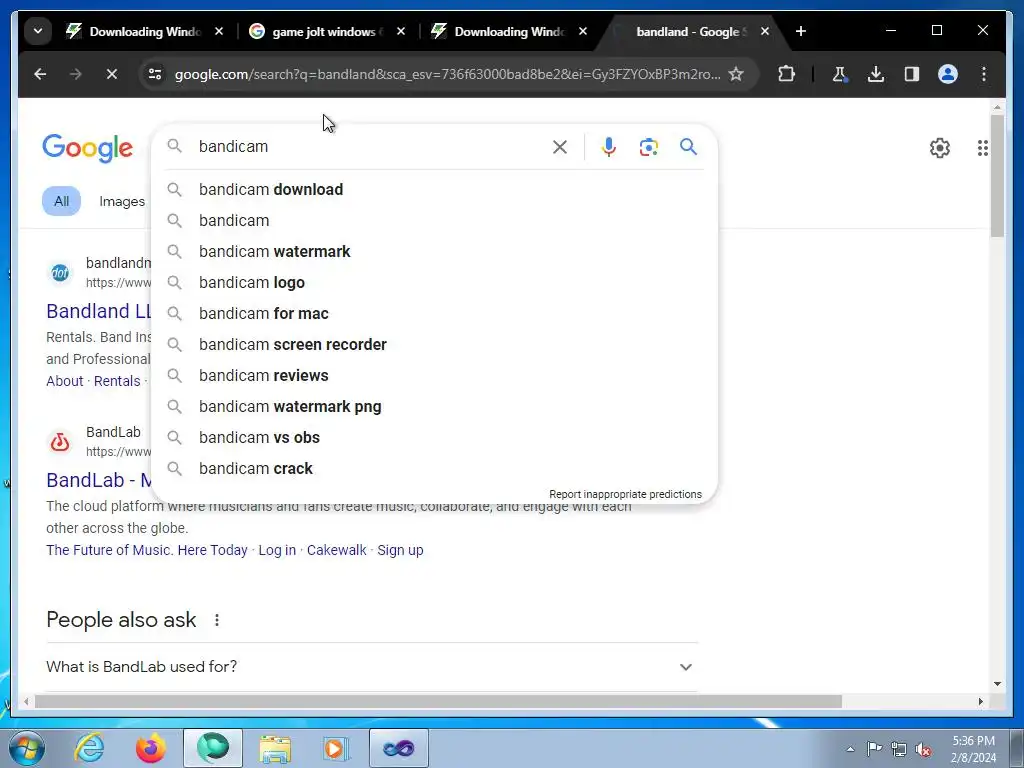The width and height of the screenshot is (1024, 768).
Task: Stop loading the page
Action: click(x=112, y=74)
